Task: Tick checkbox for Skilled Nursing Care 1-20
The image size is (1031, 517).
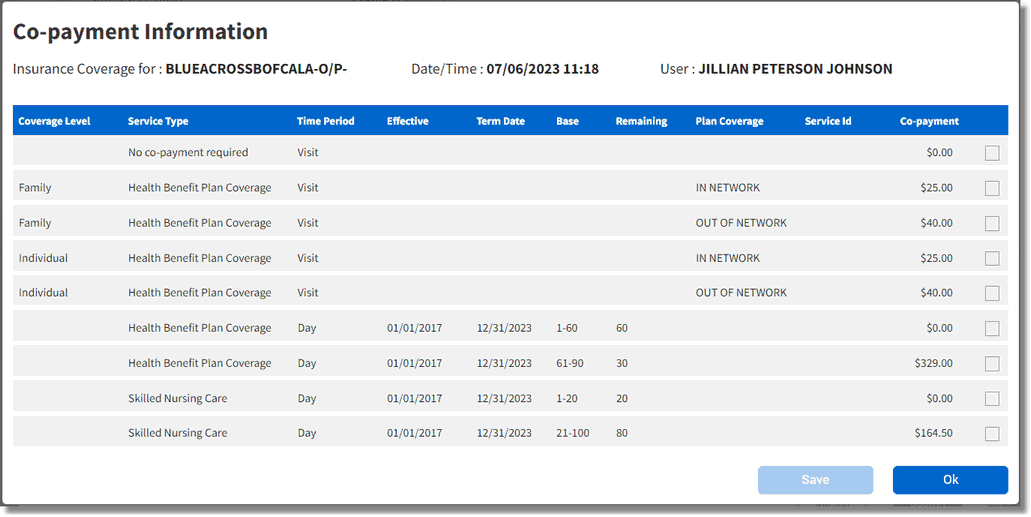Action: [992, 399]
